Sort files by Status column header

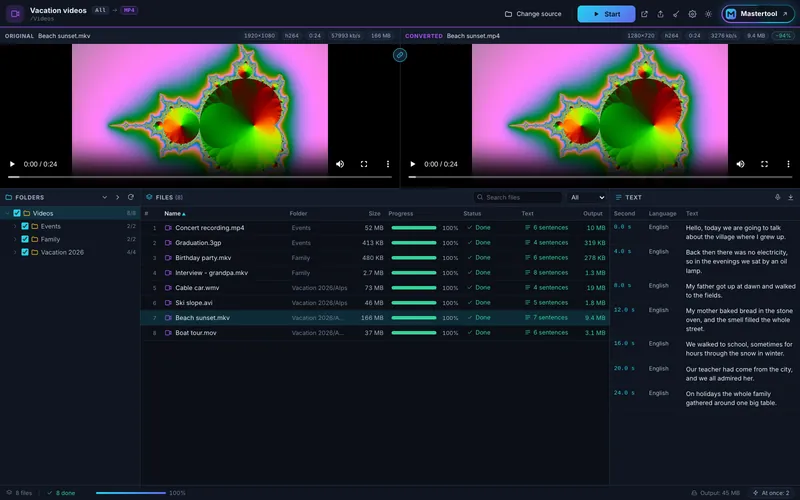point(472,214)
